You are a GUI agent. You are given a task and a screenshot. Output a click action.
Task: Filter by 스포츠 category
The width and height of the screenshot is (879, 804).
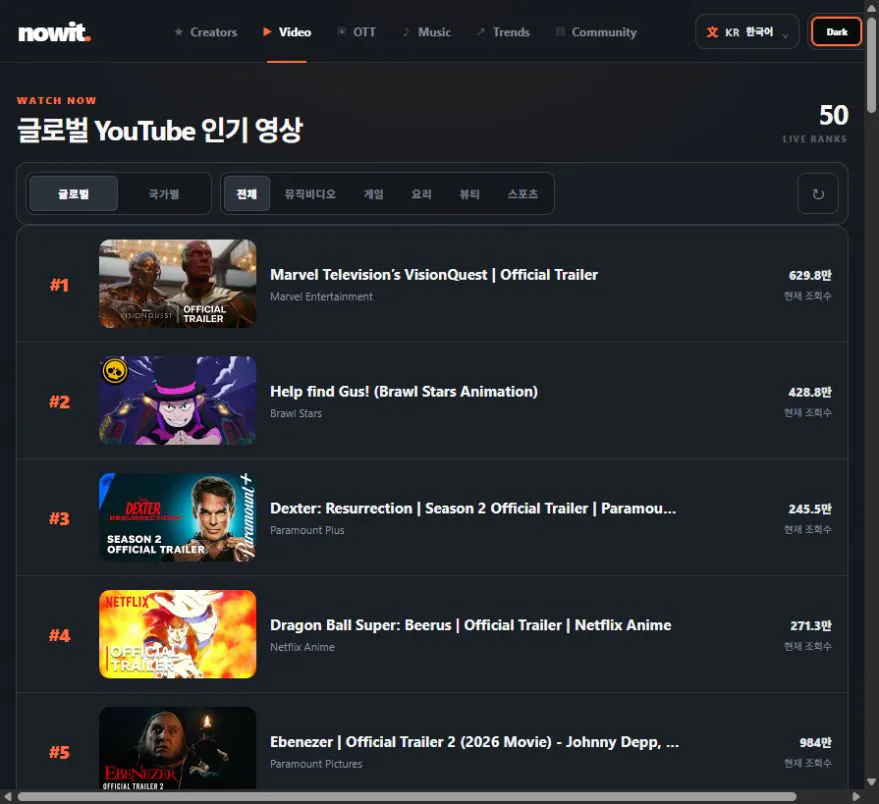(x=523, y=194)
